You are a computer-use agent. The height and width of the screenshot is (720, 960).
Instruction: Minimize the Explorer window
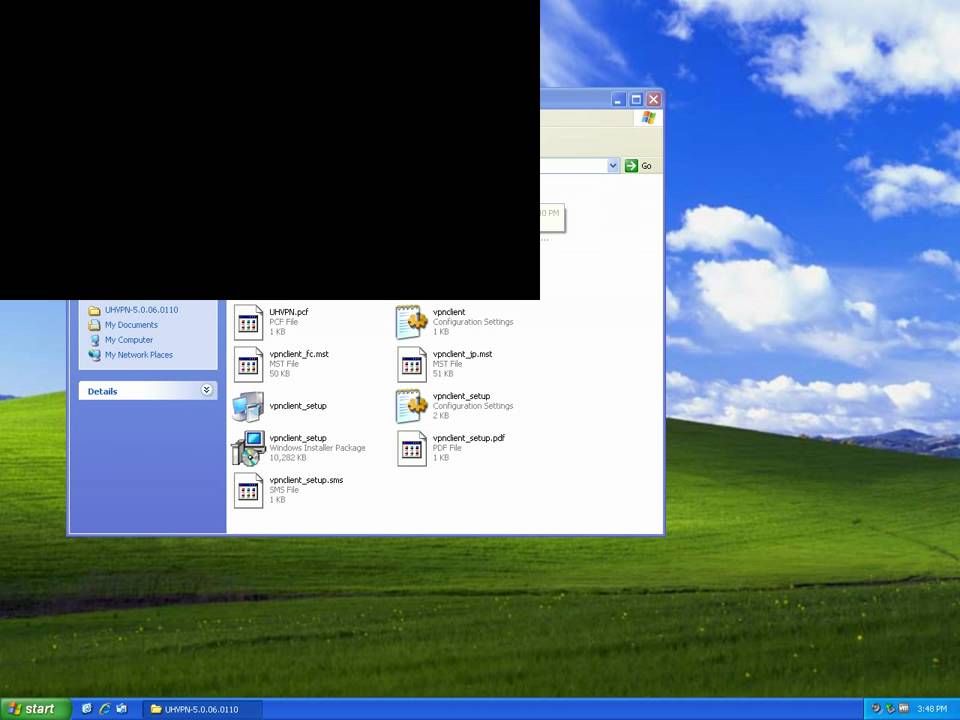[x=618, y=99]
